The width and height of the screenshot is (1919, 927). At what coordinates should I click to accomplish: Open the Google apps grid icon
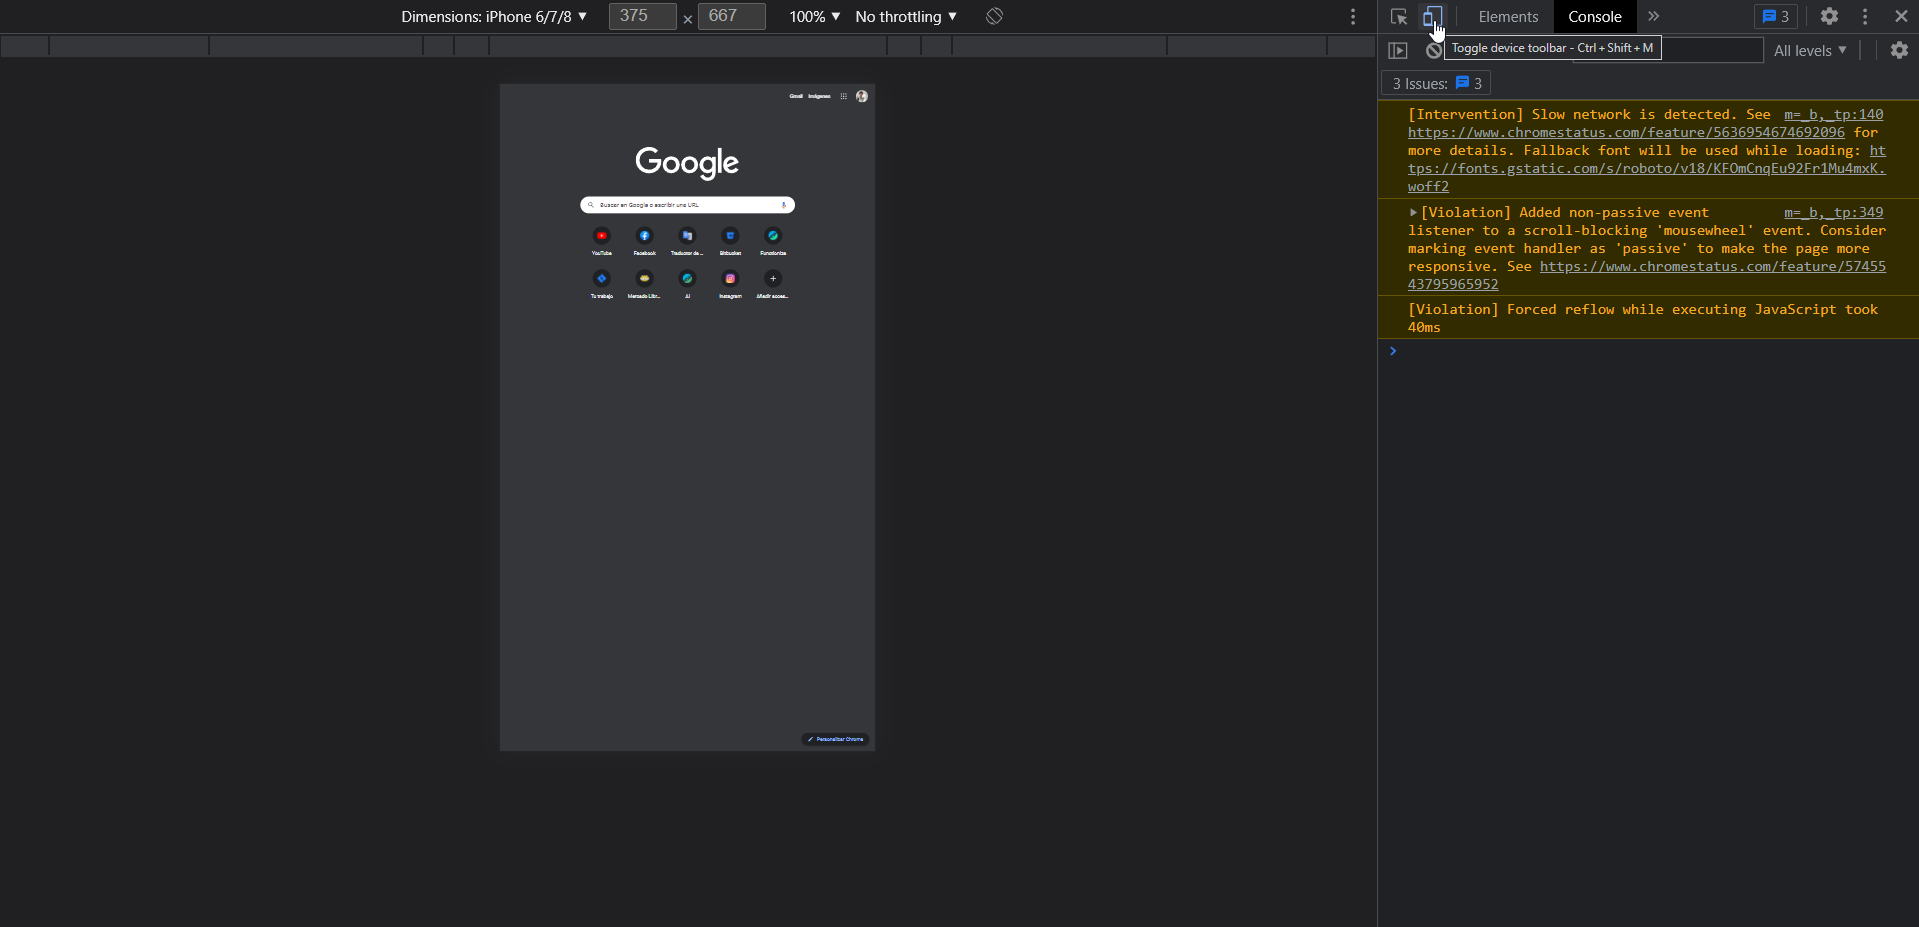coord(843,96)
